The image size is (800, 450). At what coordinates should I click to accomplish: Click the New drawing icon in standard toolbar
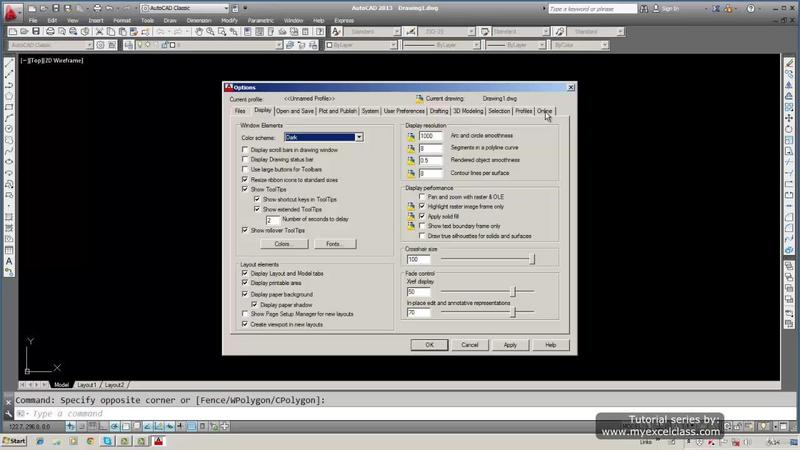tap(13, 32)
